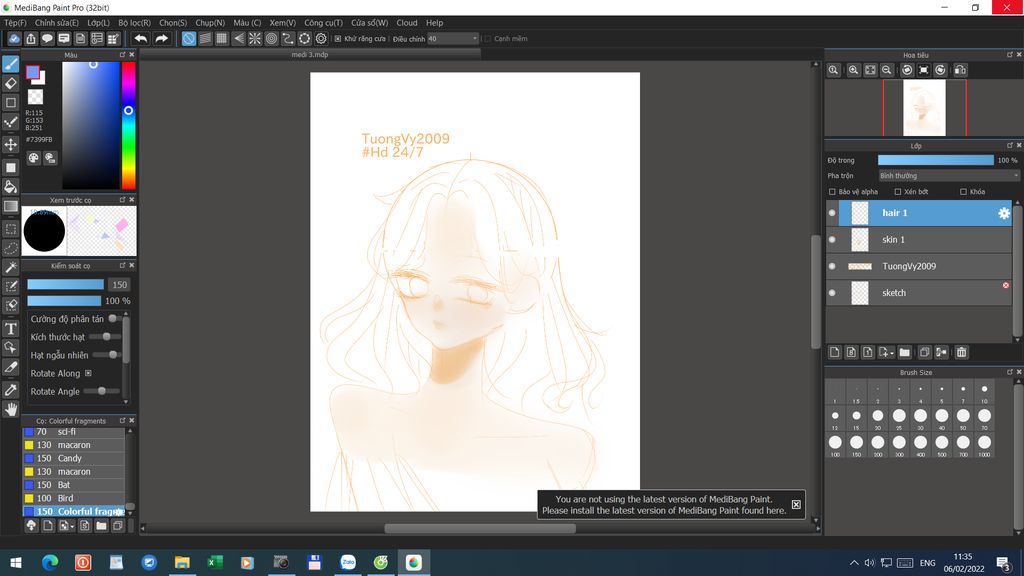Image resolution: width=1024 pixels, height=576 pixels.
Task: Select the Magic Wand tool
Action: (x=11, y=267)
